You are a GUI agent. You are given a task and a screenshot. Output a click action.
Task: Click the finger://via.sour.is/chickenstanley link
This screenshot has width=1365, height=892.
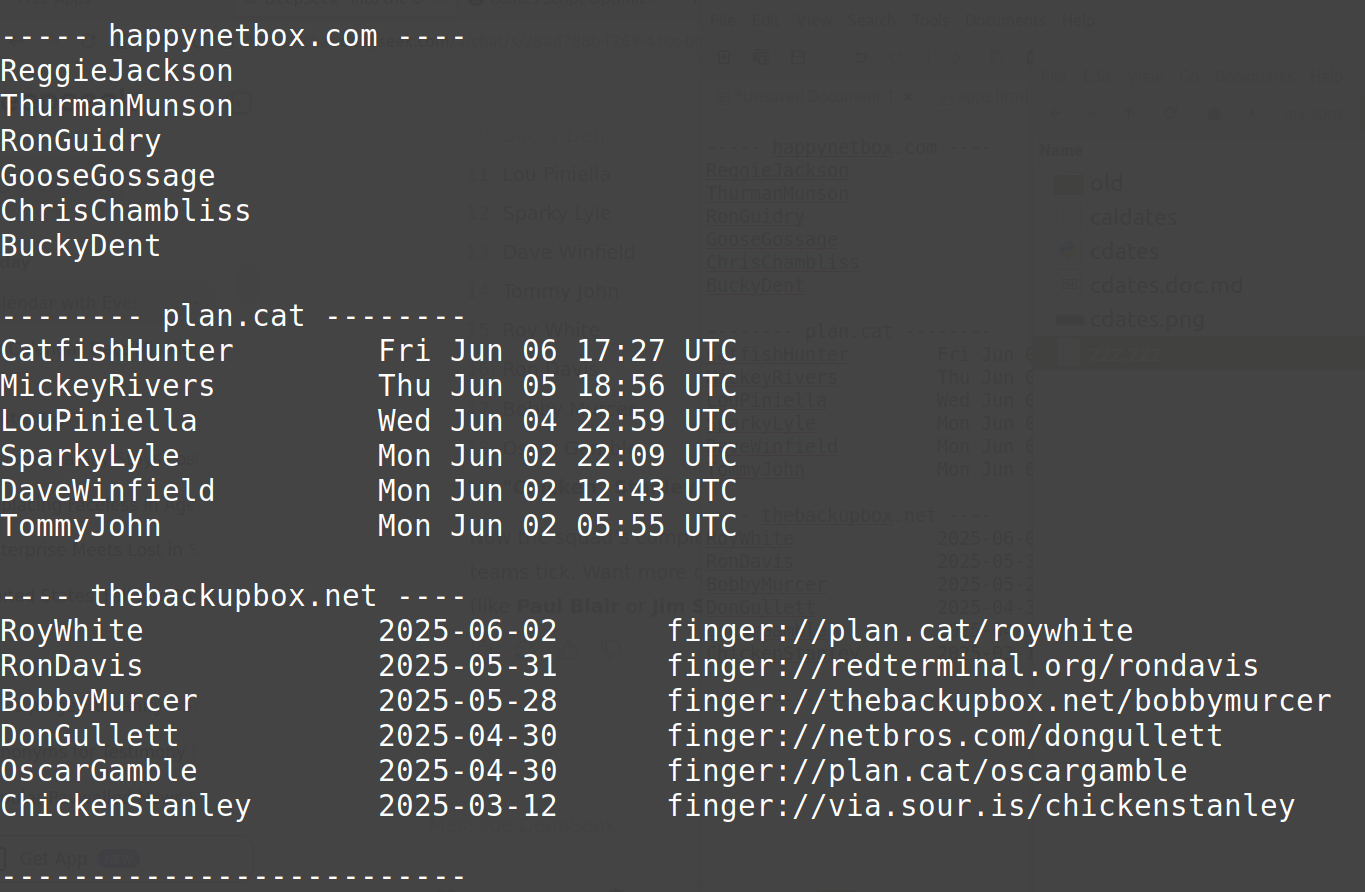coord(981,806)
